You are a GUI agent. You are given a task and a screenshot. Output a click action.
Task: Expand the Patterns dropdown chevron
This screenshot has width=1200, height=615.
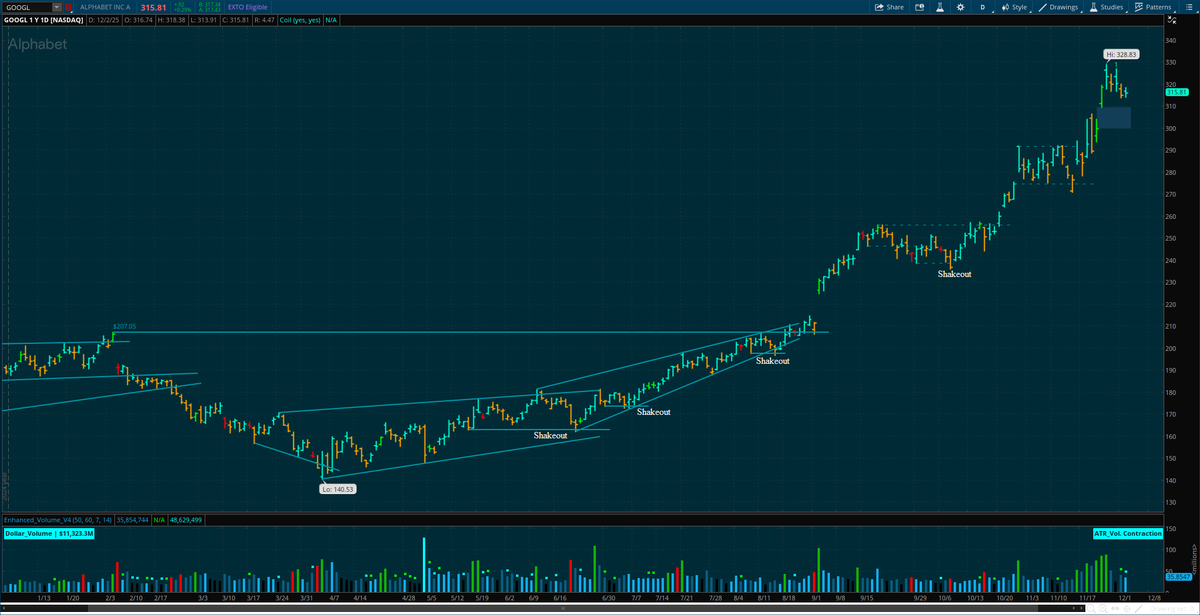[1174, 10]
